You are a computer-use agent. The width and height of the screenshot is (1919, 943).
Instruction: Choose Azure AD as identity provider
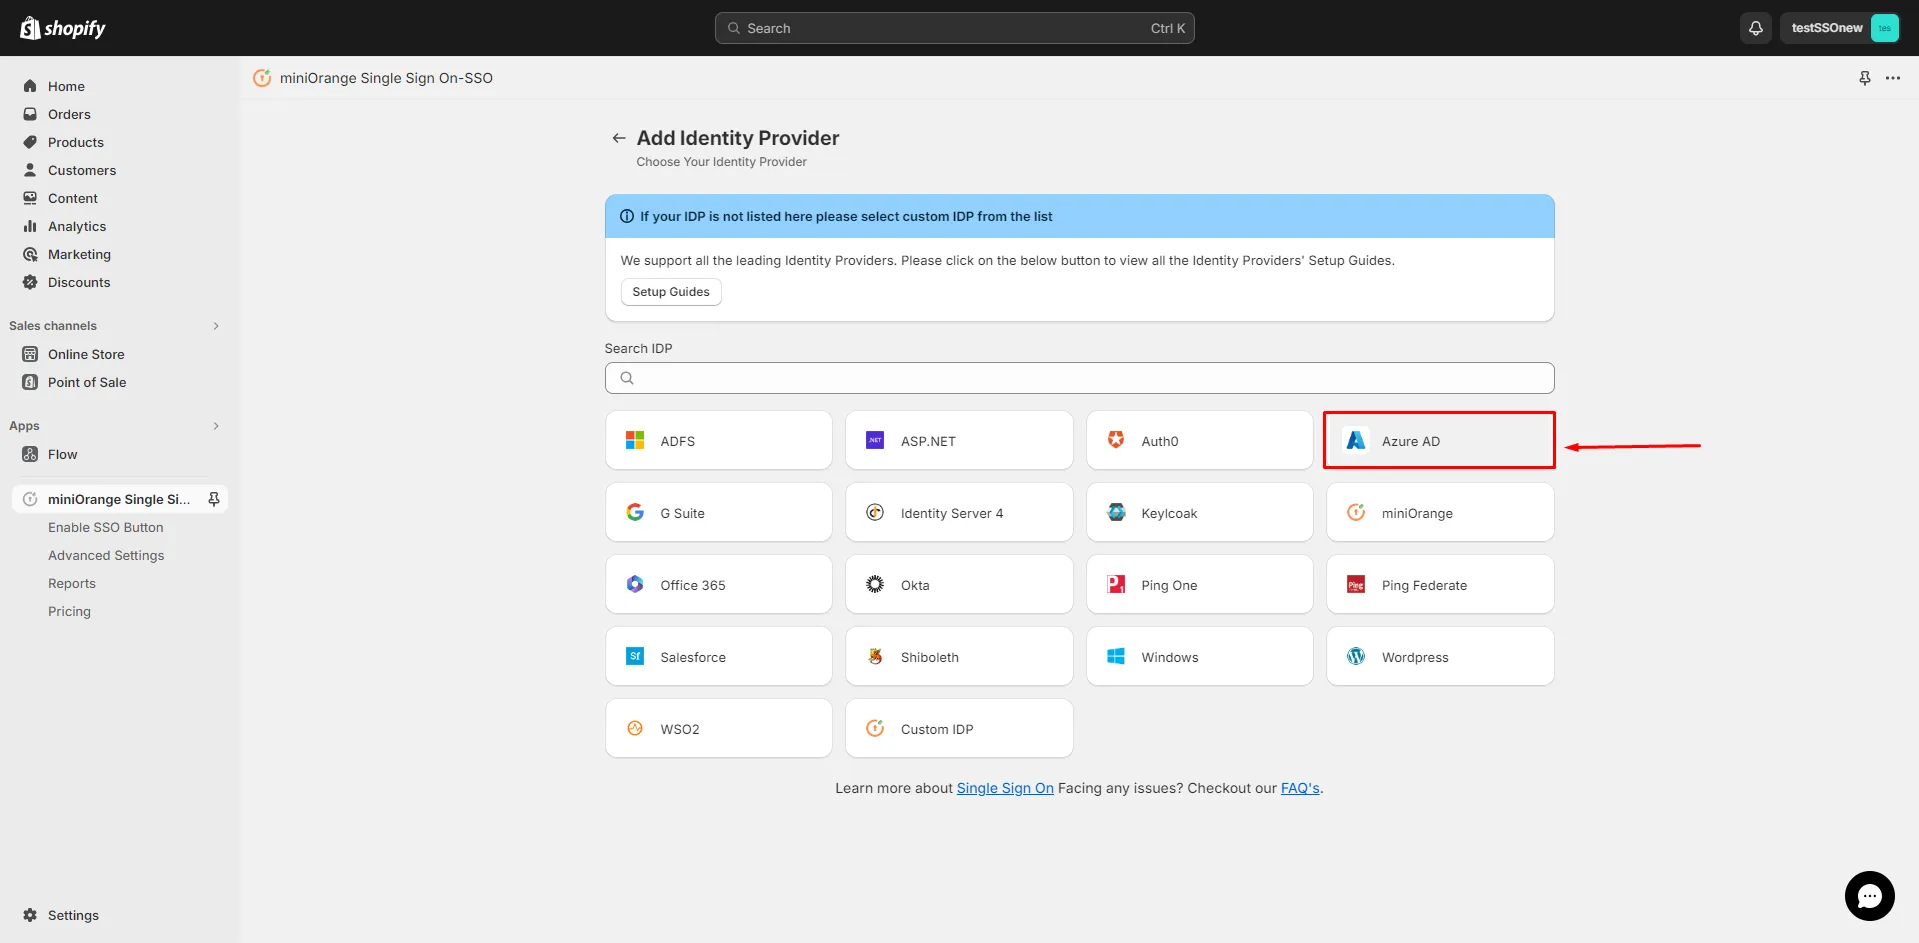[1439, 440]
